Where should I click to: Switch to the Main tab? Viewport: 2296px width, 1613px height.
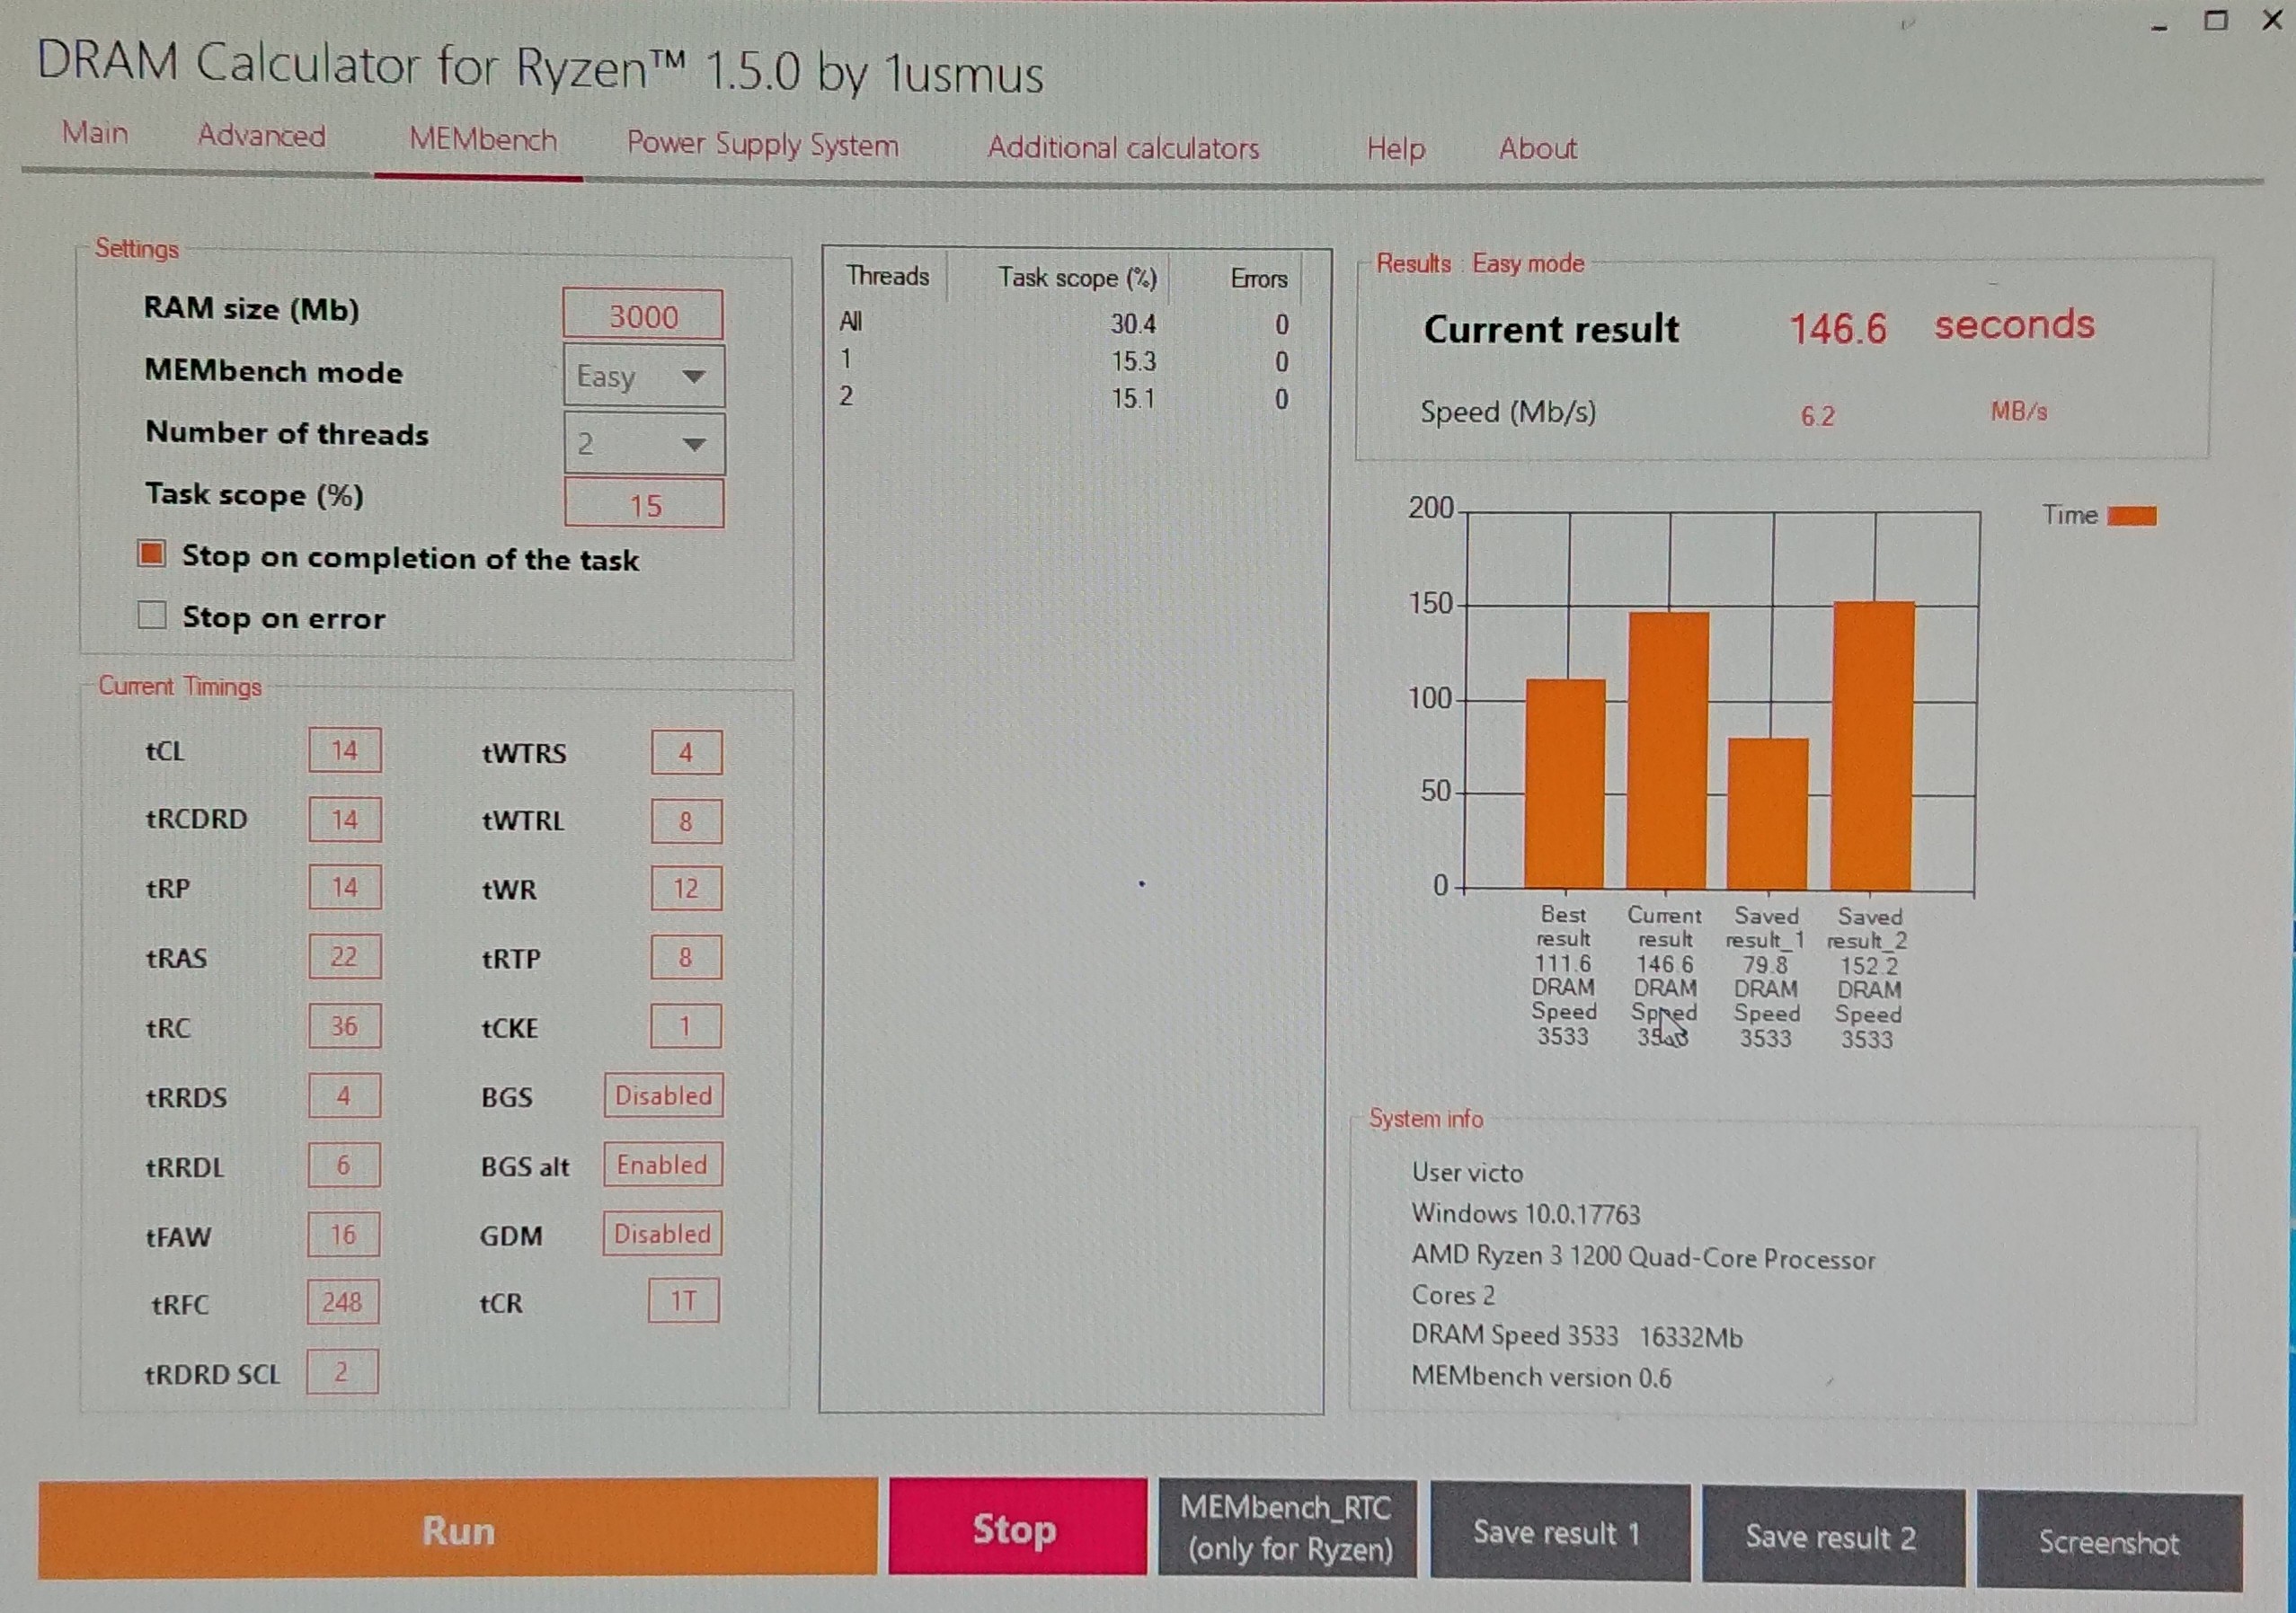pos(95,133)
